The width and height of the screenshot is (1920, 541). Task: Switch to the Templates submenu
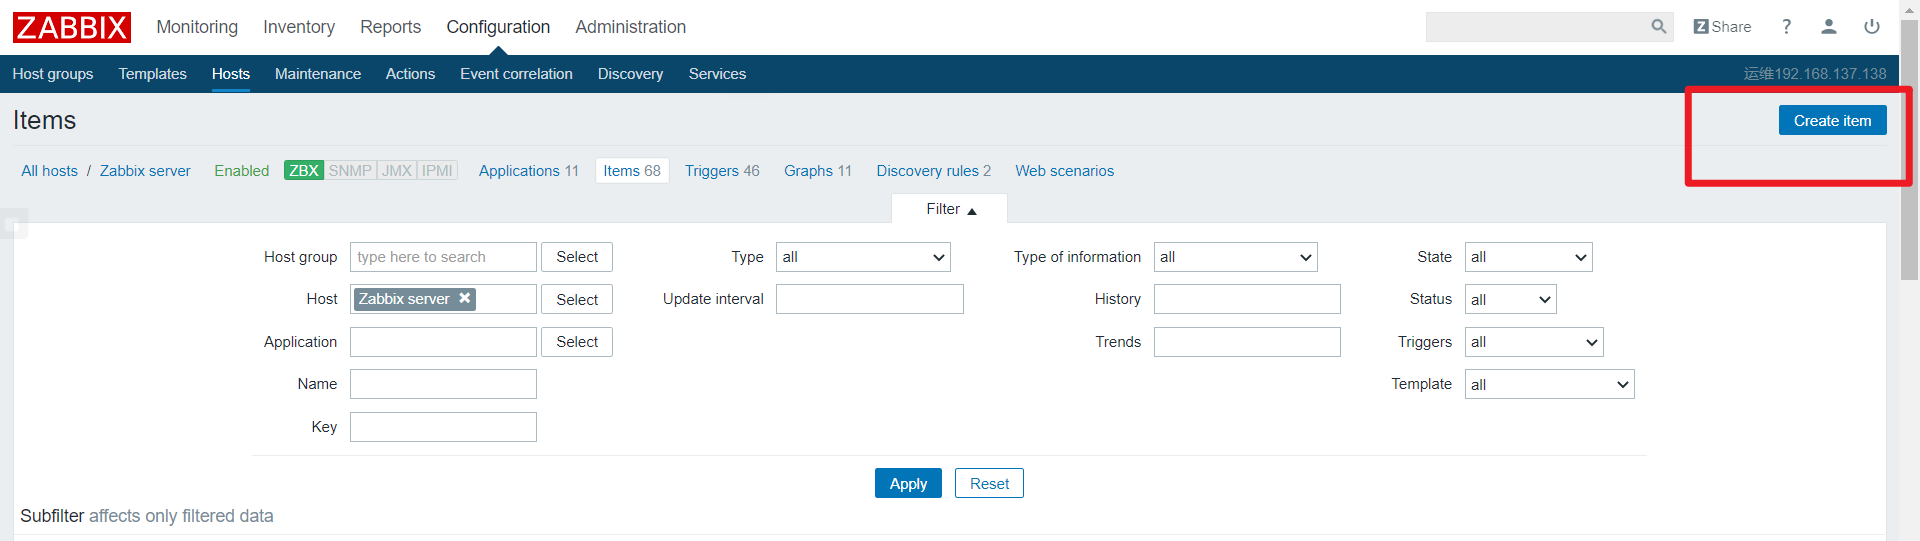pyautogui.click(x=153, y=74)
